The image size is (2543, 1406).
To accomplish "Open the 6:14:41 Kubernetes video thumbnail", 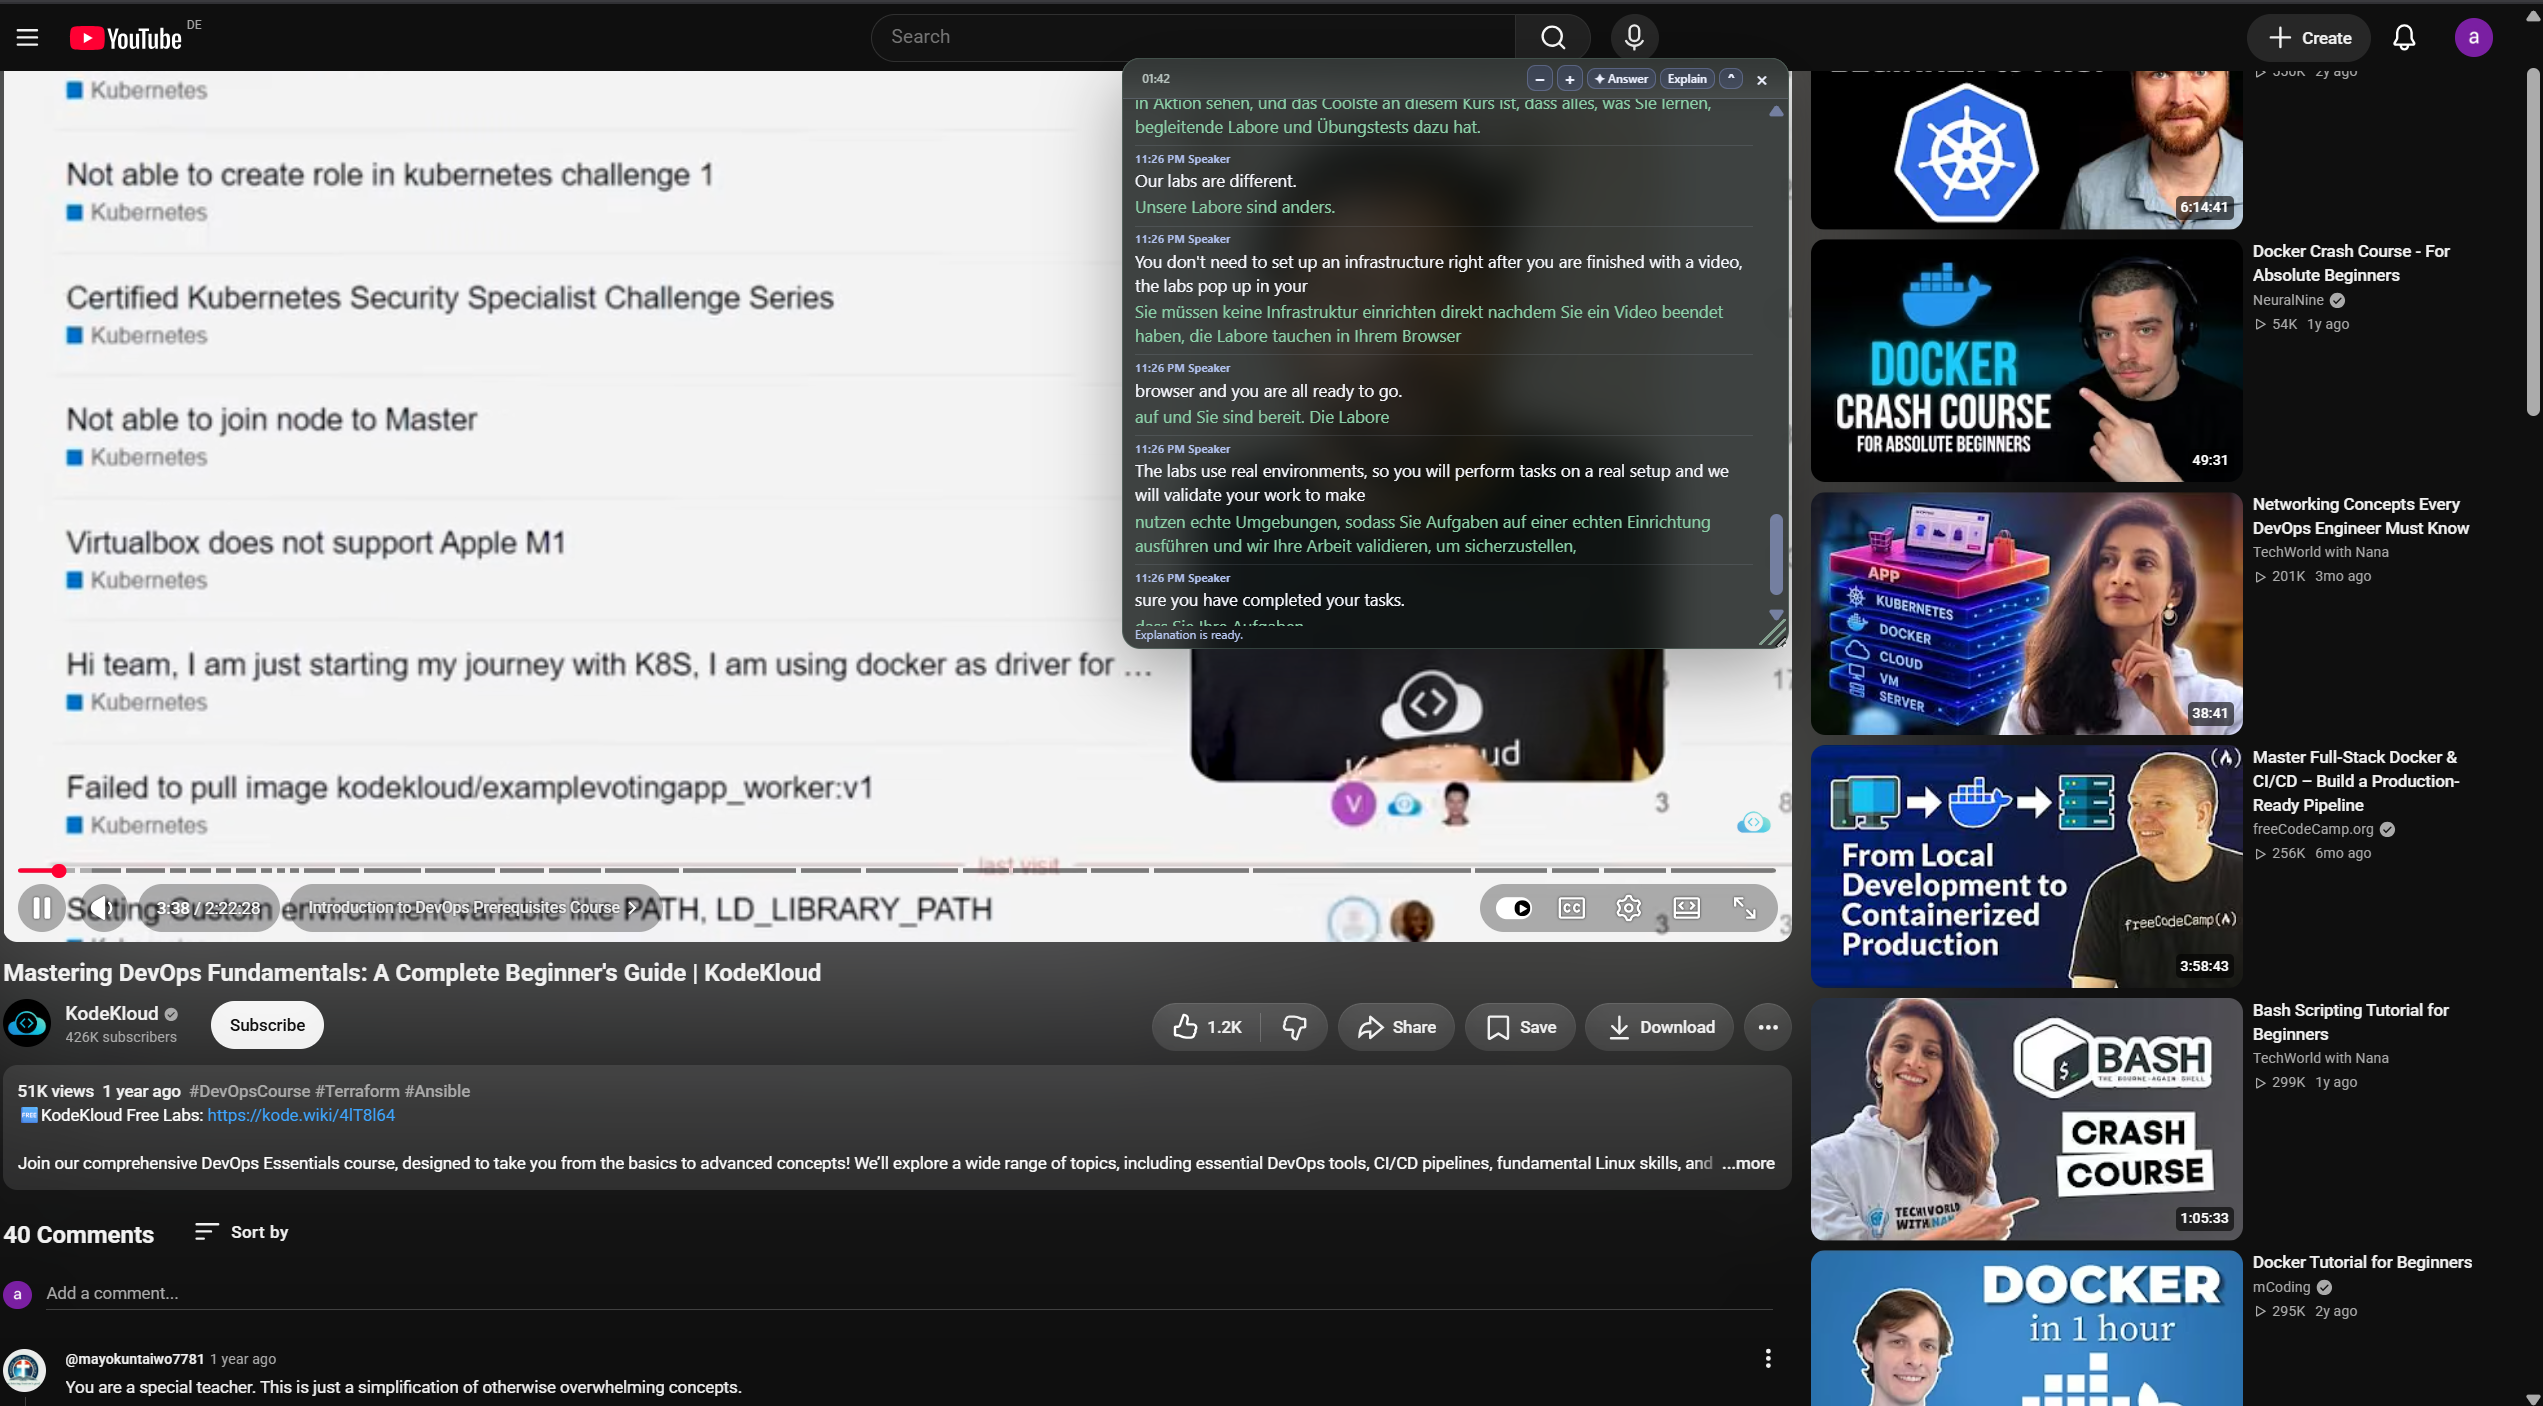I will [x=2026, y=149].
